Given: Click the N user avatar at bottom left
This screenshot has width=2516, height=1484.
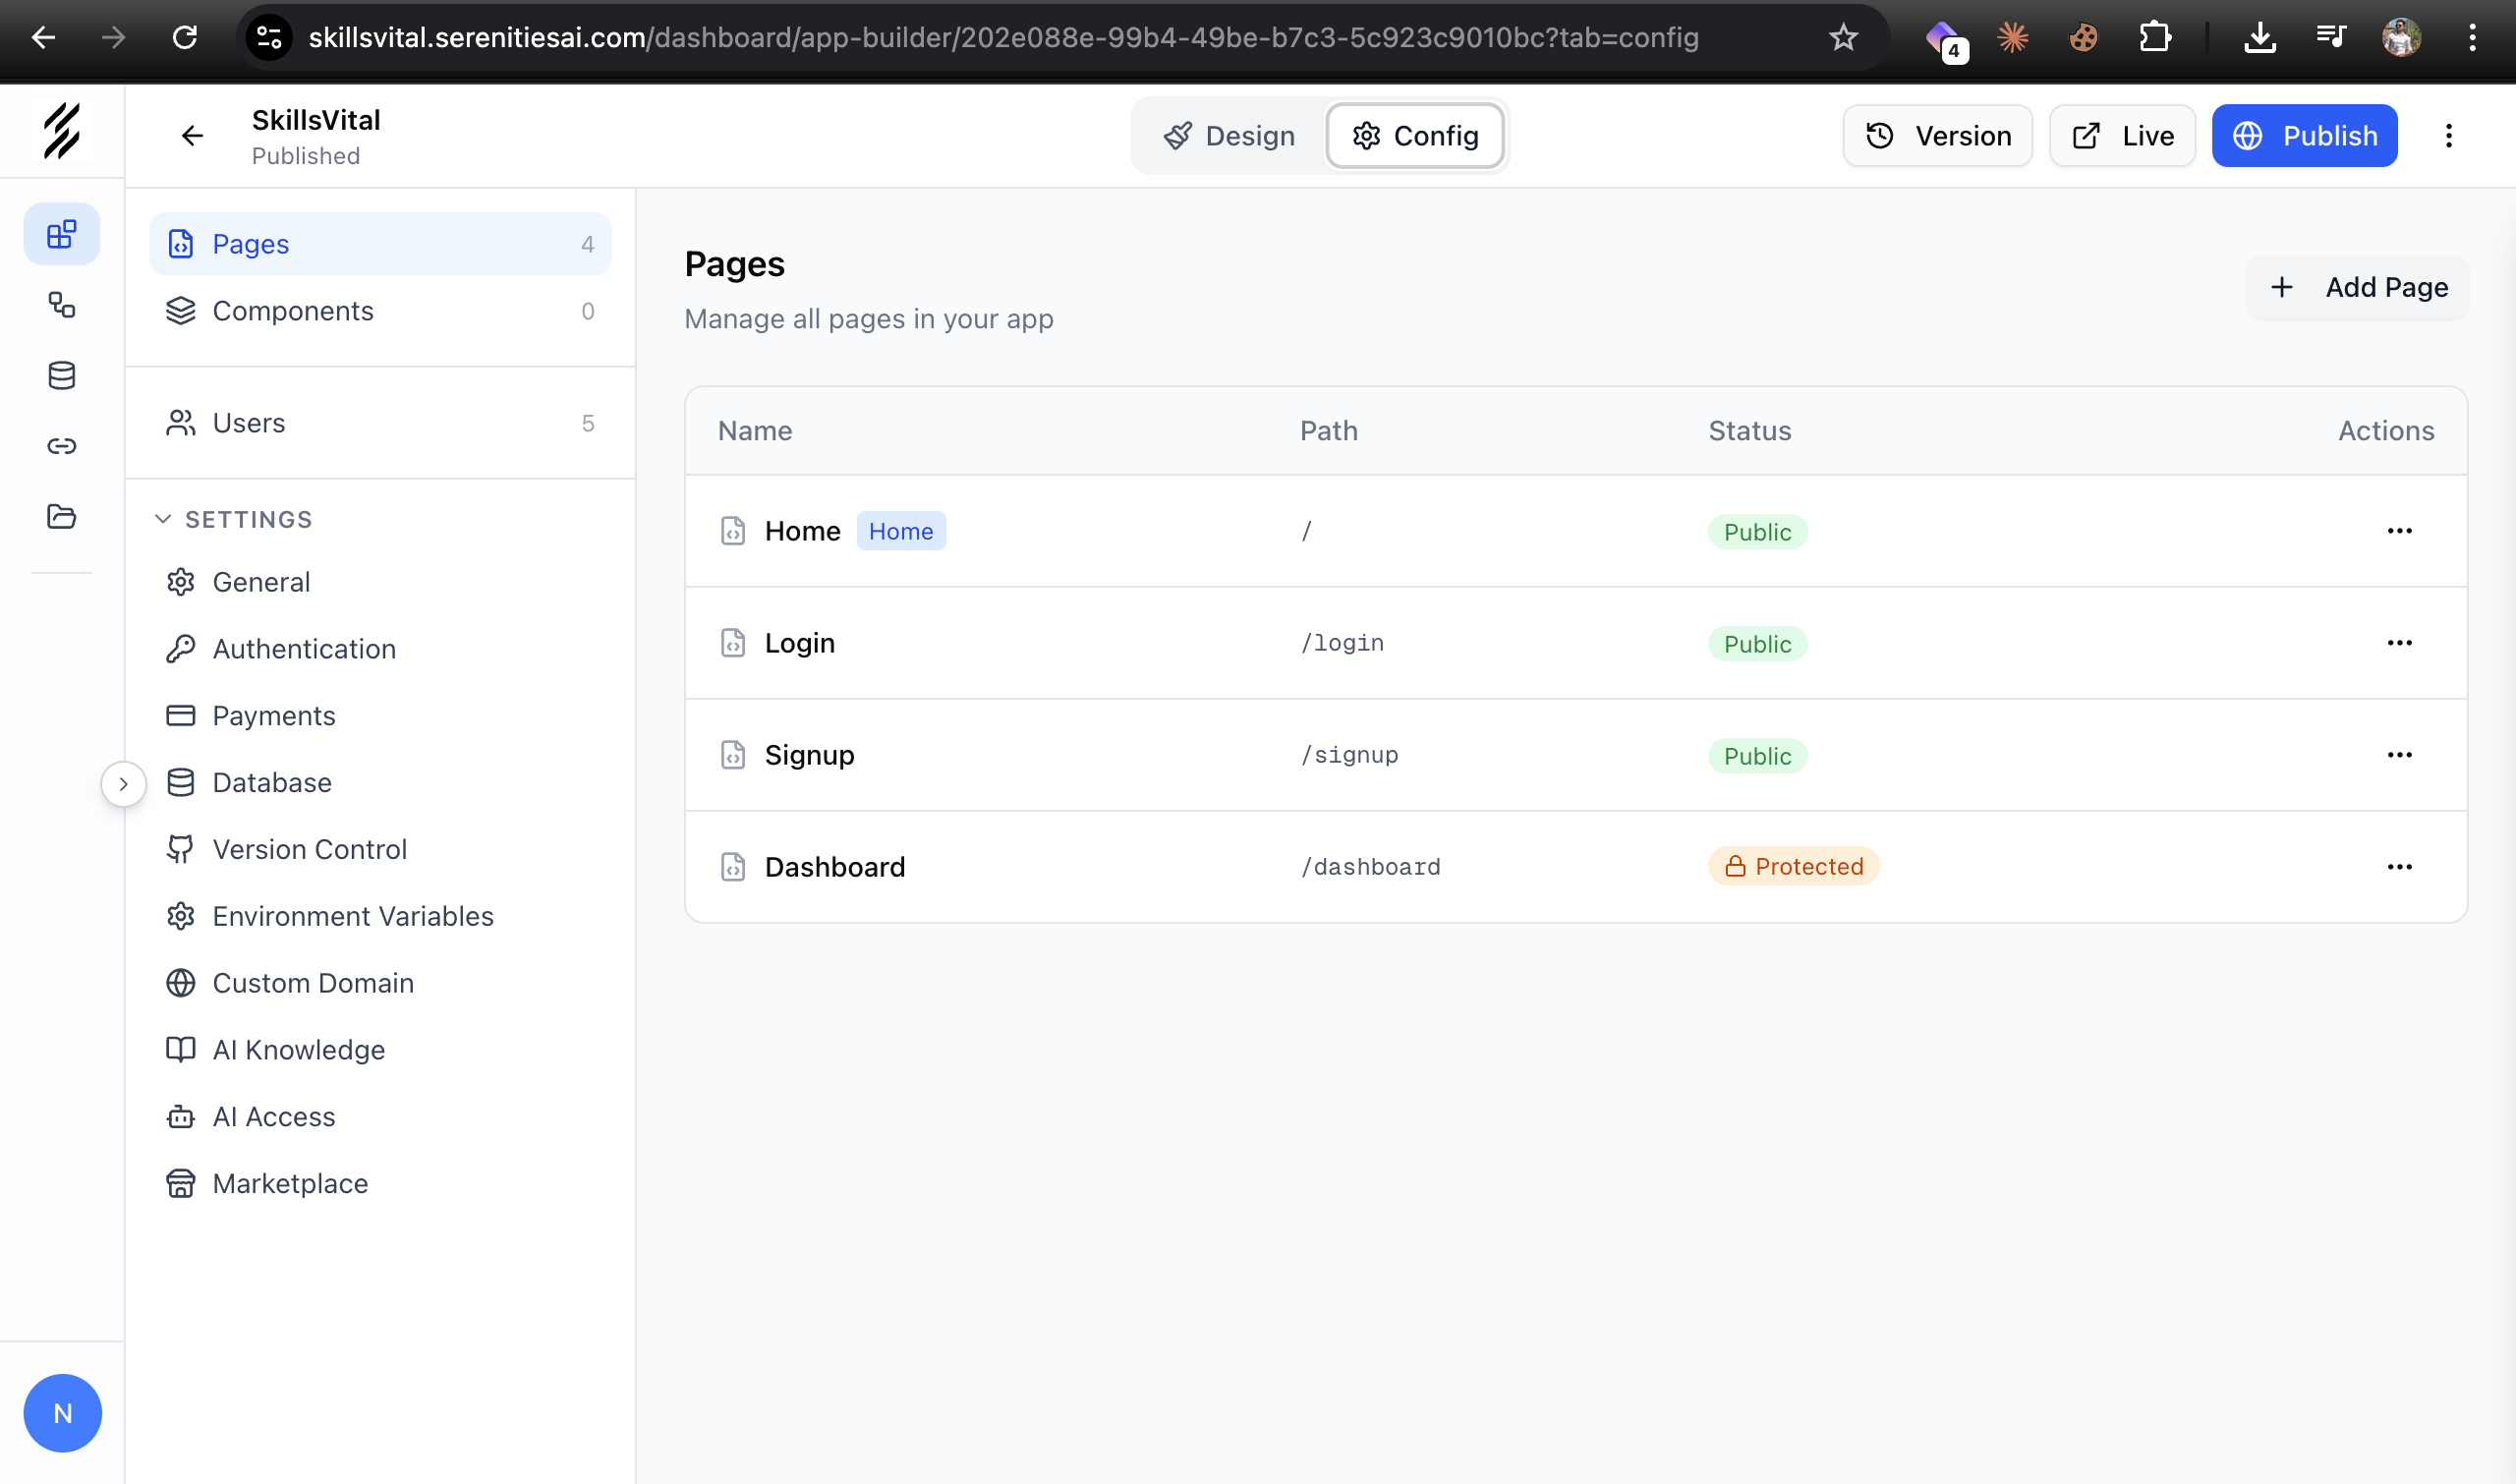Looking at the screenshot, I should click(62, 1412).
